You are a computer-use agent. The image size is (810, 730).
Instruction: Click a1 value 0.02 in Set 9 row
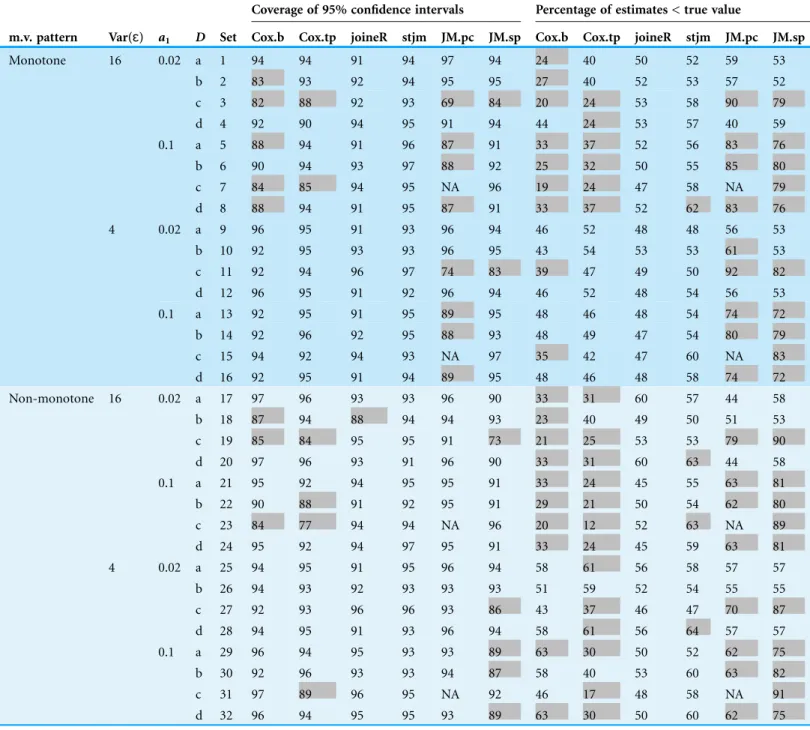[169, 230]
